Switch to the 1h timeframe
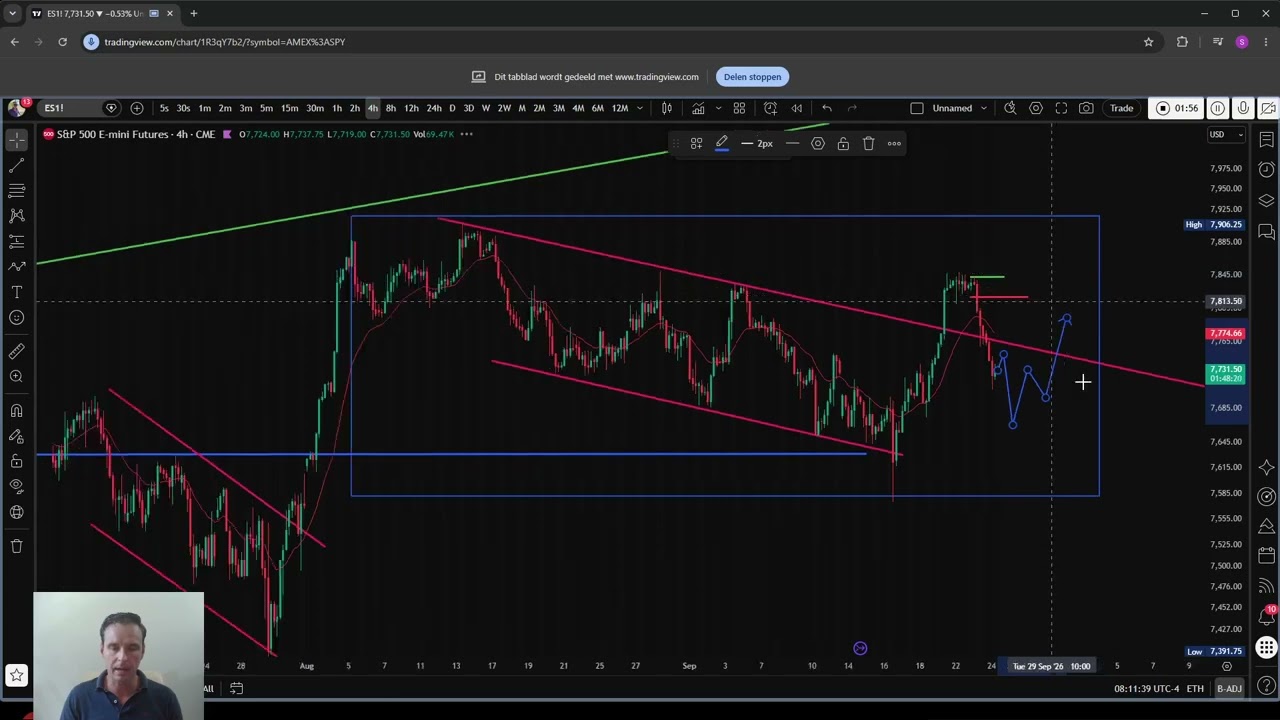The height and width of the screenshot is (720, 1280). coord(337,108)
